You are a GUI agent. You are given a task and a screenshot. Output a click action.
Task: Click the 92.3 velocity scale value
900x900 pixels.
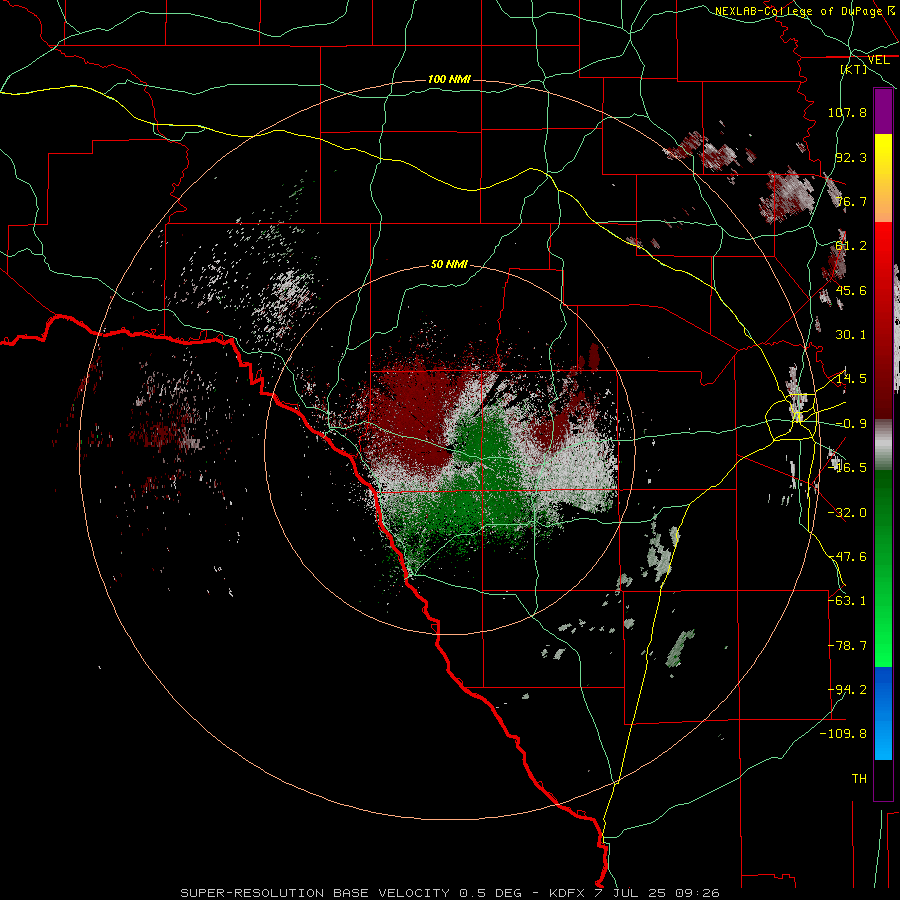[x=851, y=157]
